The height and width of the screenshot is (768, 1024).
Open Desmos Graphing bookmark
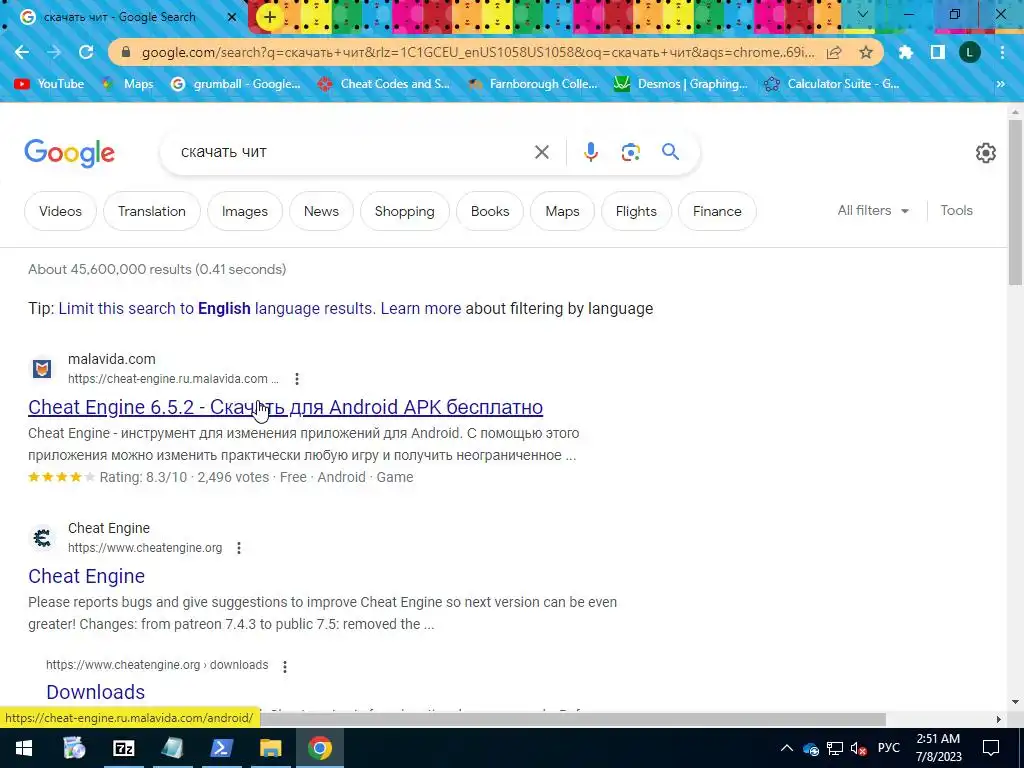point(680,84)
